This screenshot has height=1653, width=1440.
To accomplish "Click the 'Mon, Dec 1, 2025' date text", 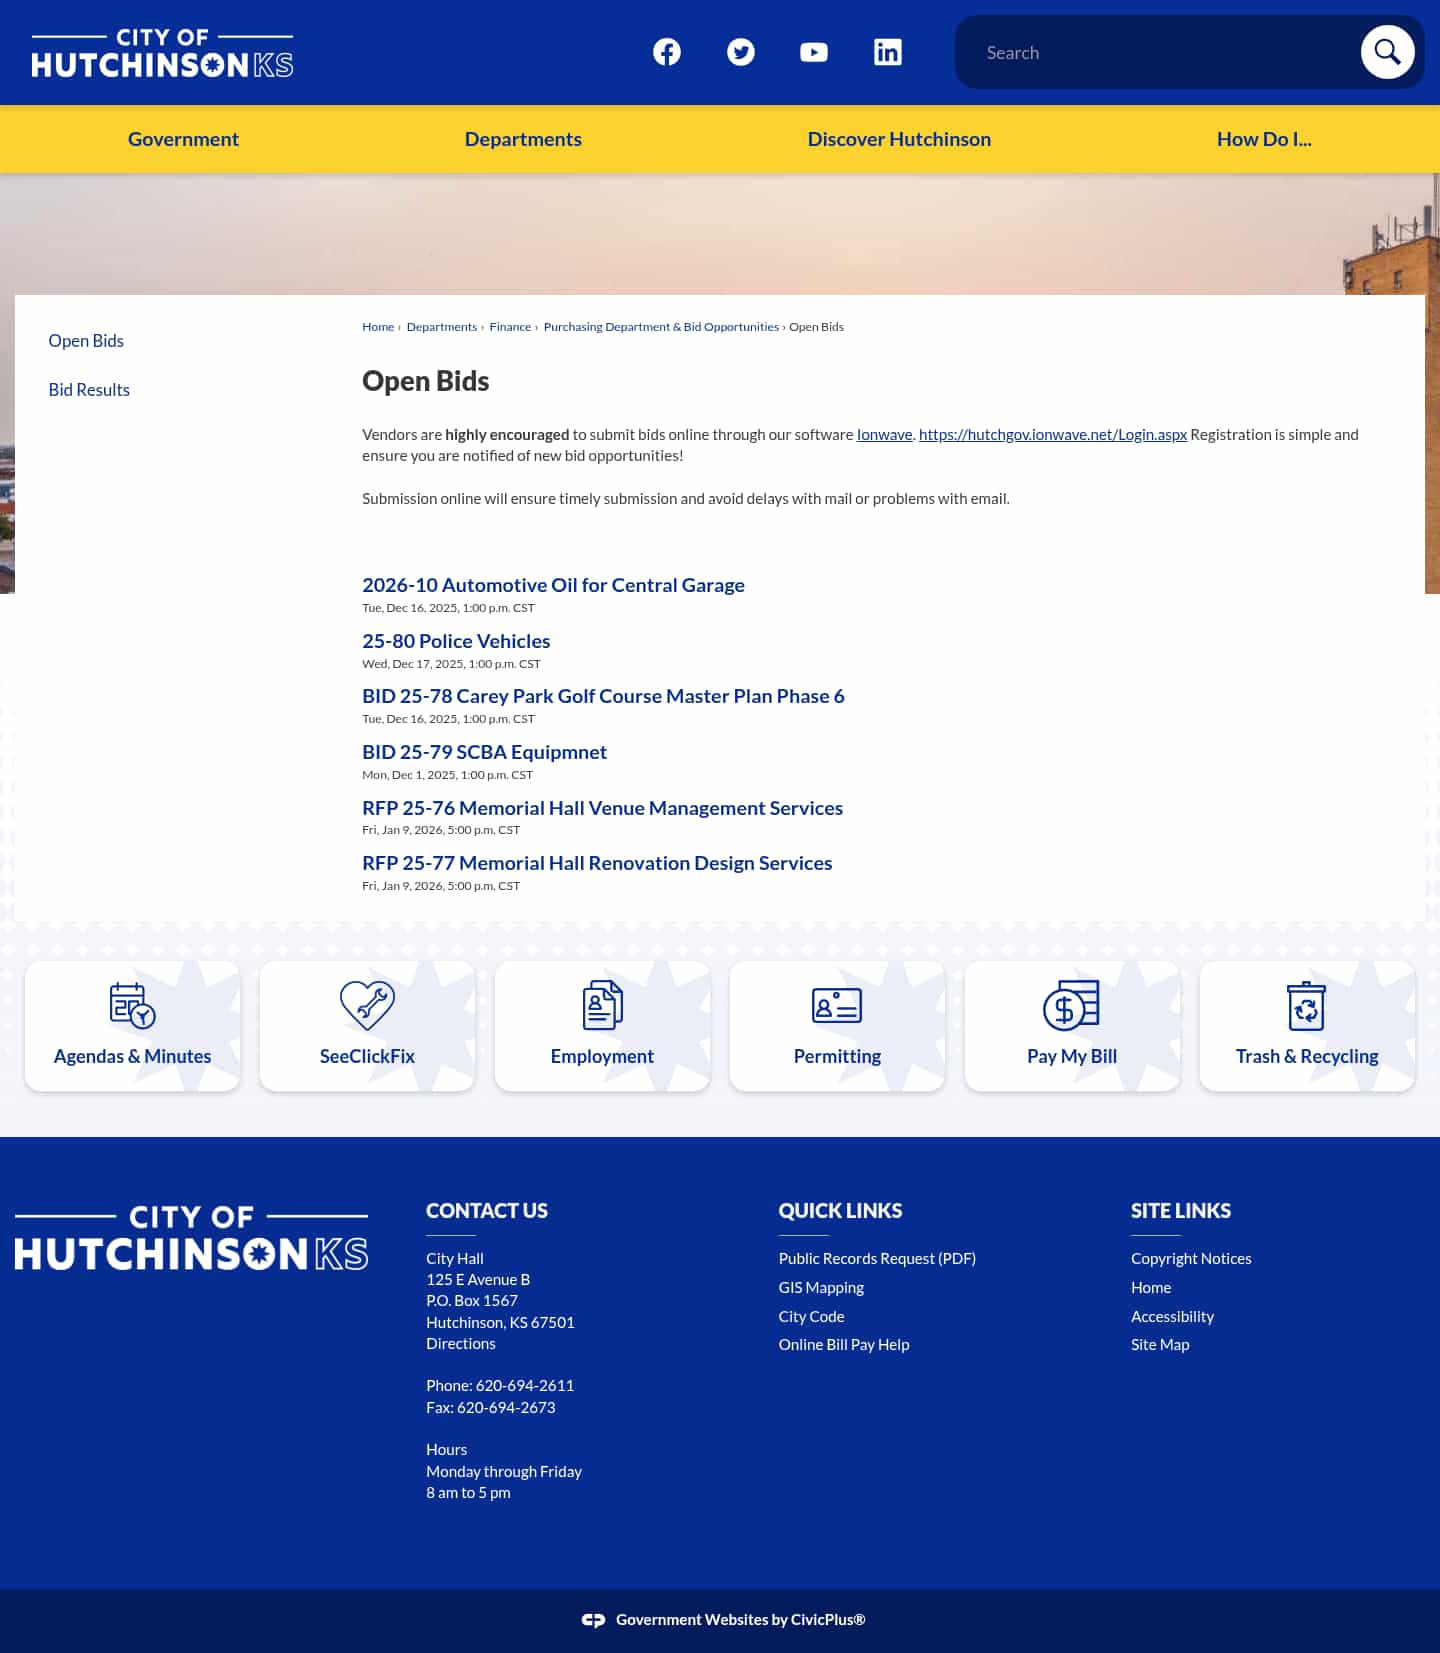I will (447, 775).
